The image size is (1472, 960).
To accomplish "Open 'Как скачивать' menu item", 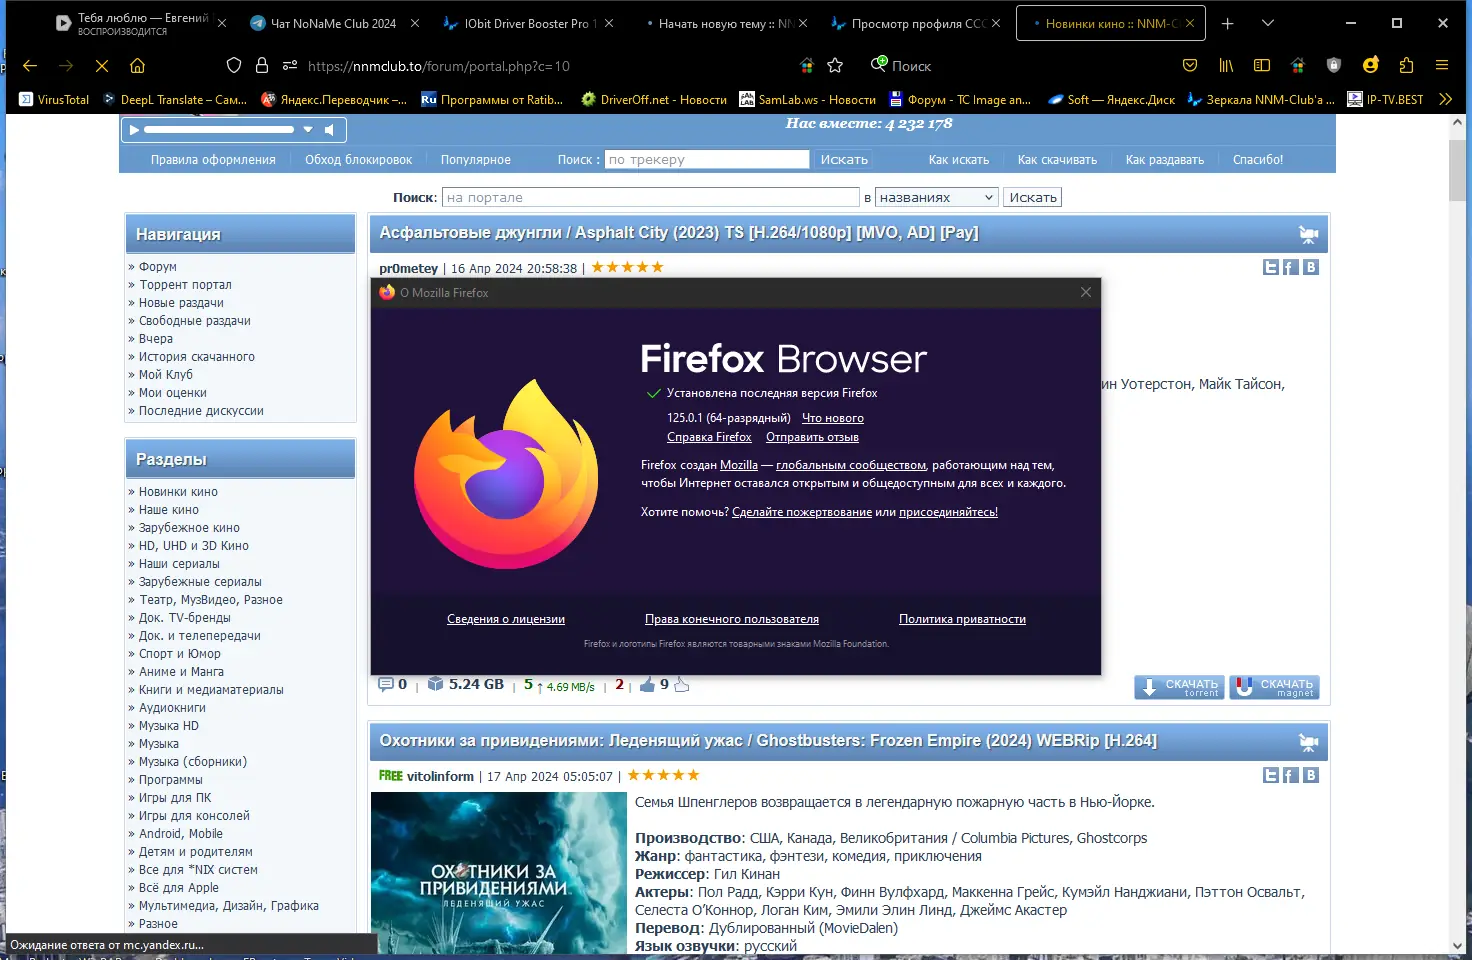I will [1057, 160].
